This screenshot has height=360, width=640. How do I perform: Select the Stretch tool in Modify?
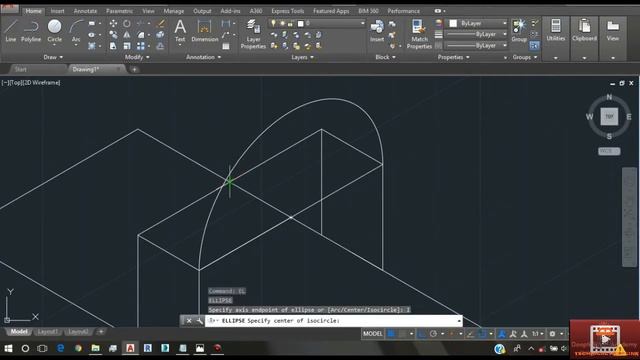click(x=113, y=46)
